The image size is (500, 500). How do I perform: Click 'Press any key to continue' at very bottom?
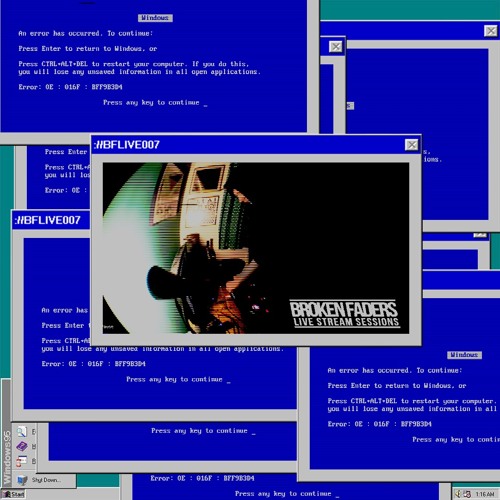(x=287, y=494)
